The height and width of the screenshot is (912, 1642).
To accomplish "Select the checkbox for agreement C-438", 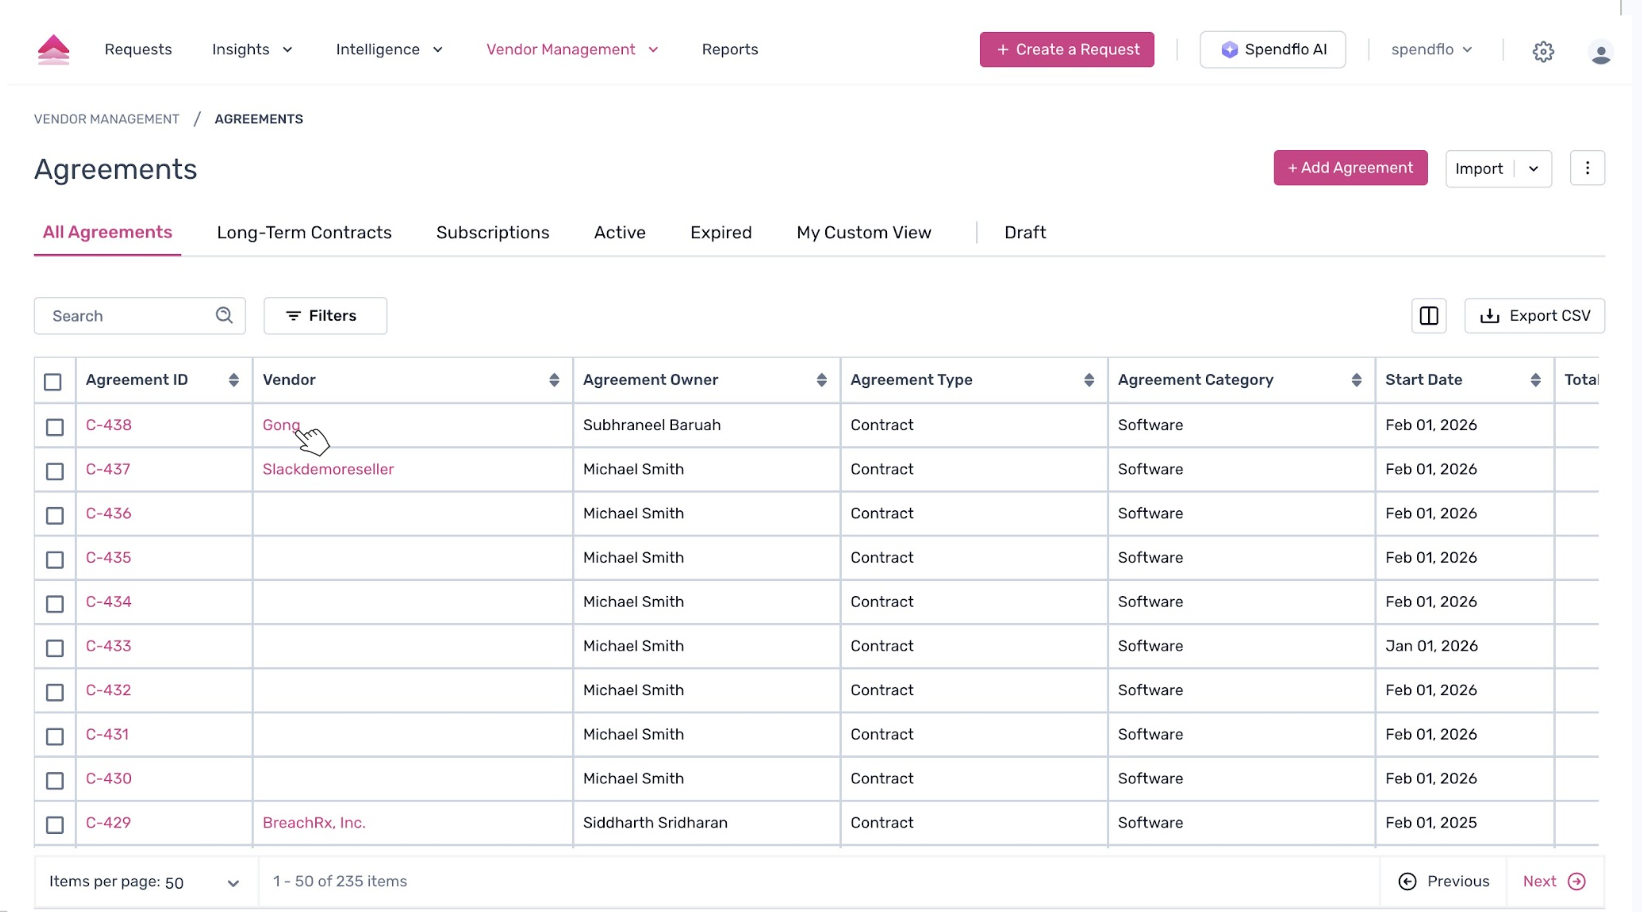I will [55, 427].
